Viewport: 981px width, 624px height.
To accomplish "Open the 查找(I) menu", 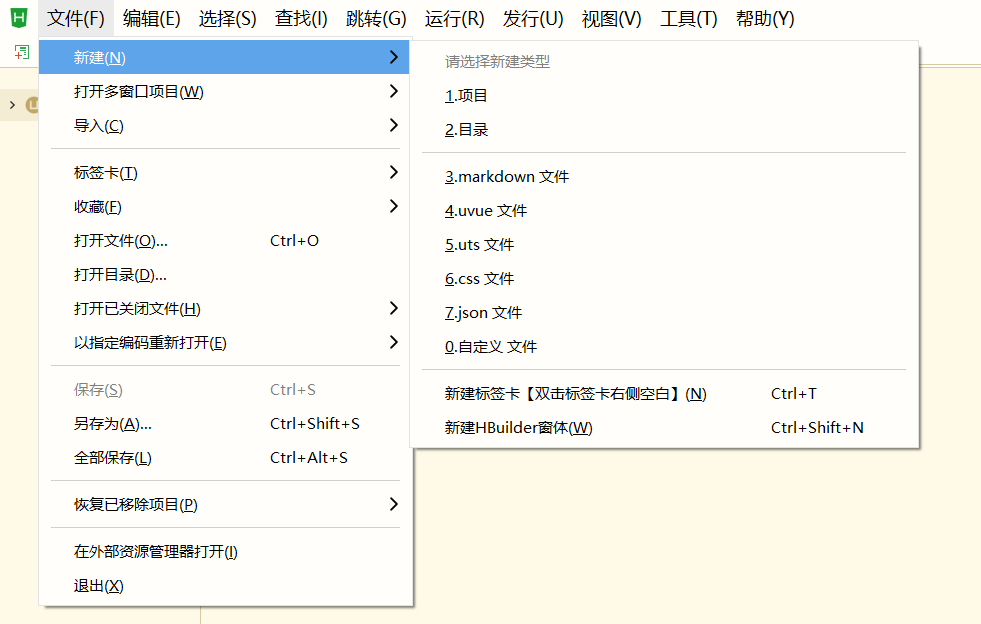I will [x=301, y=19].
